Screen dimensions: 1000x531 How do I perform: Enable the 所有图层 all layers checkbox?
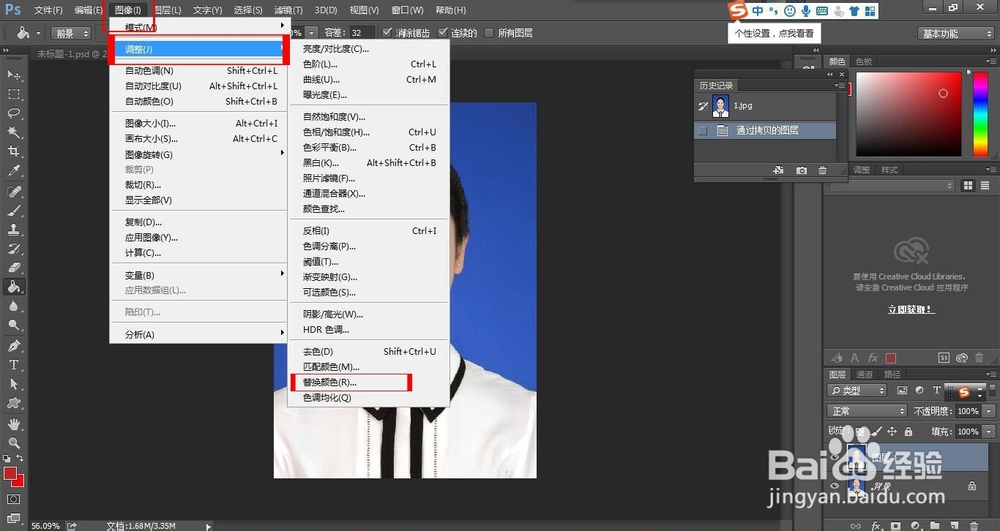(x=489, y=33)
